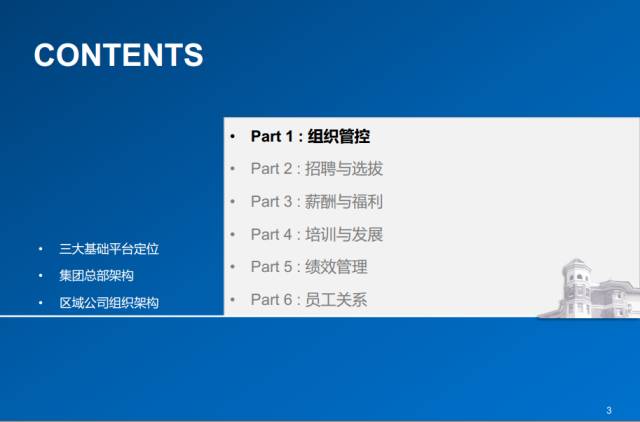
Task: Select 'Part 4 : 培训与发展' entry
Action: click(x=317, y=234)
